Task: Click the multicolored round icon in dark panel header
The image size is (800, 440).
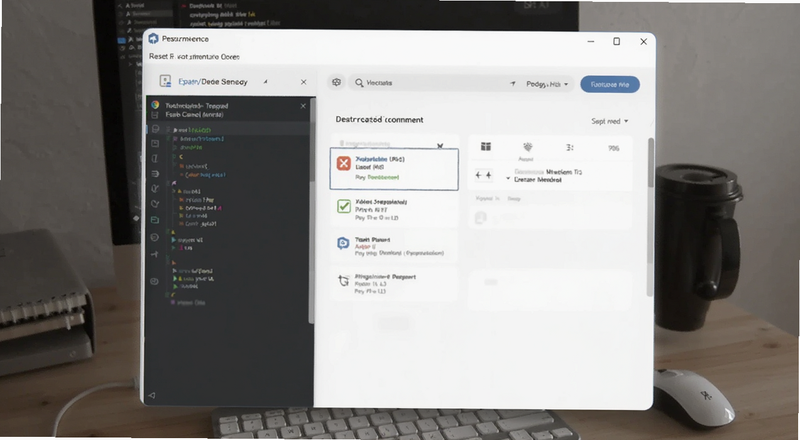Action: point(155,105)
